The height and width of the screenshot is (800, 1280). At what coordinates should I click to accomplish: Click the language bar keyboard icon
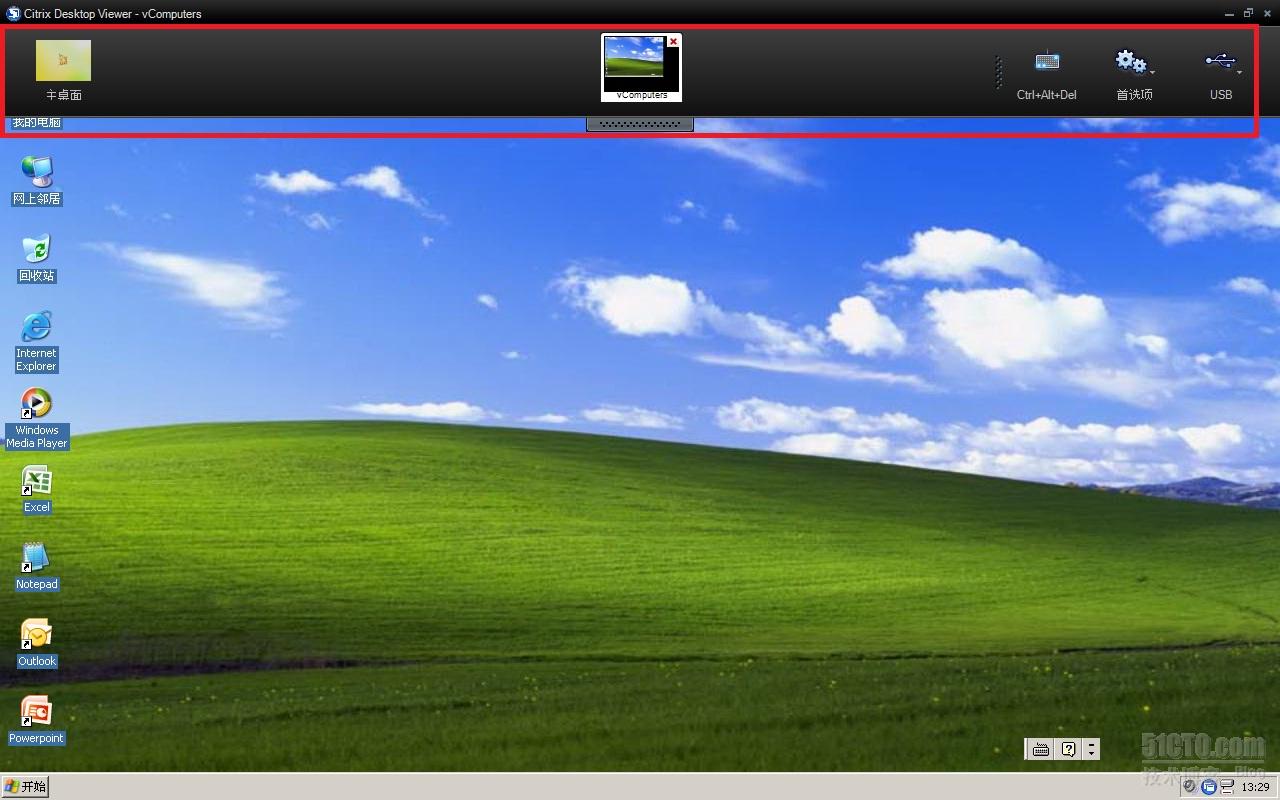[x=1041, y=749]
